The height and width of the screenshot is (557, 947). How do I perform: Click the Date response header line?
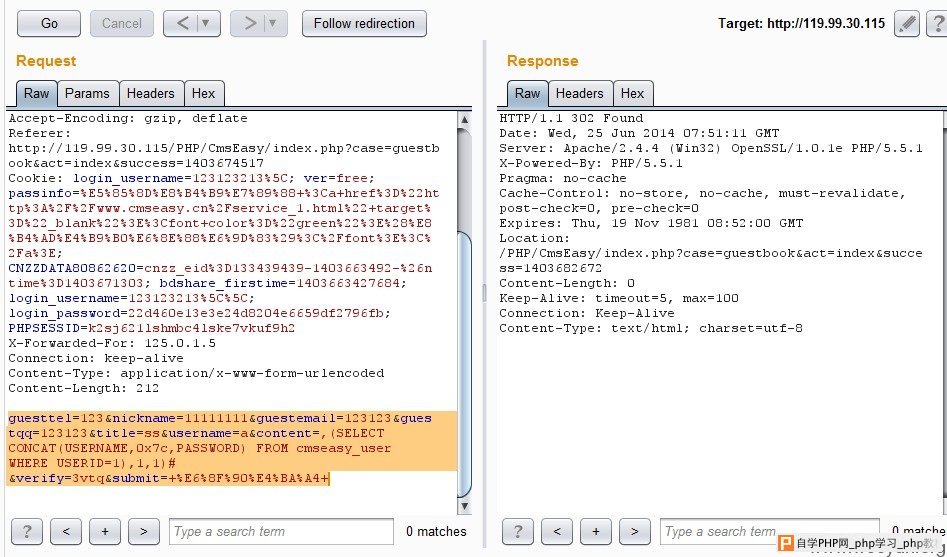[639, 133]
